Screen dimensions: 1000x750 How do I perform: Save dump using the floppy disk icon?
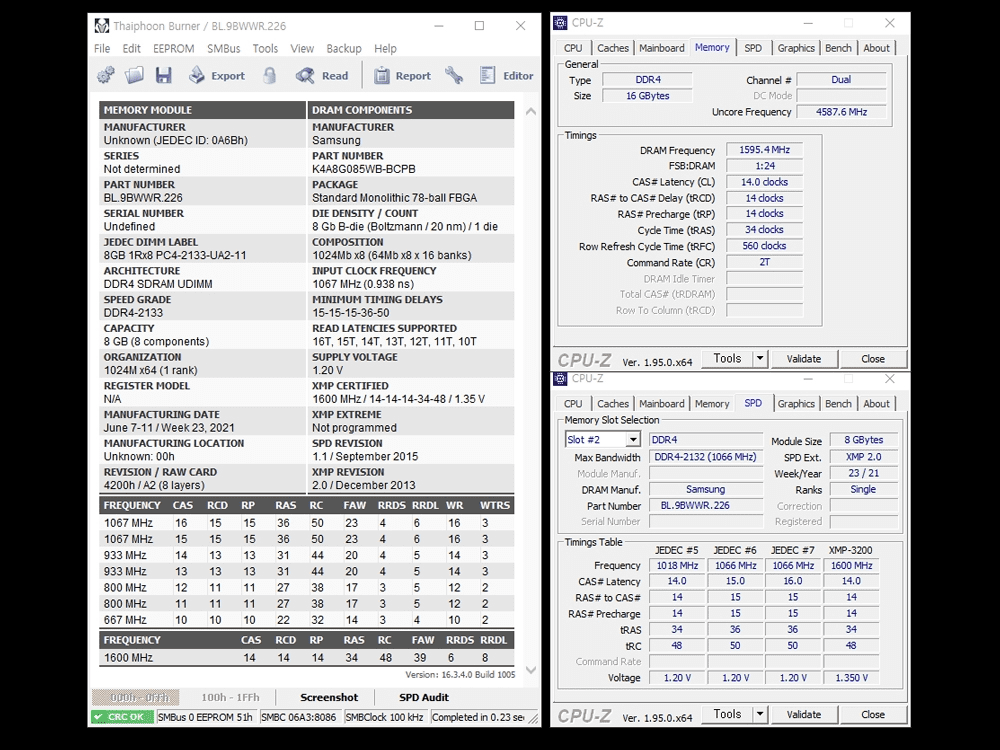click(x=164, y=75)
